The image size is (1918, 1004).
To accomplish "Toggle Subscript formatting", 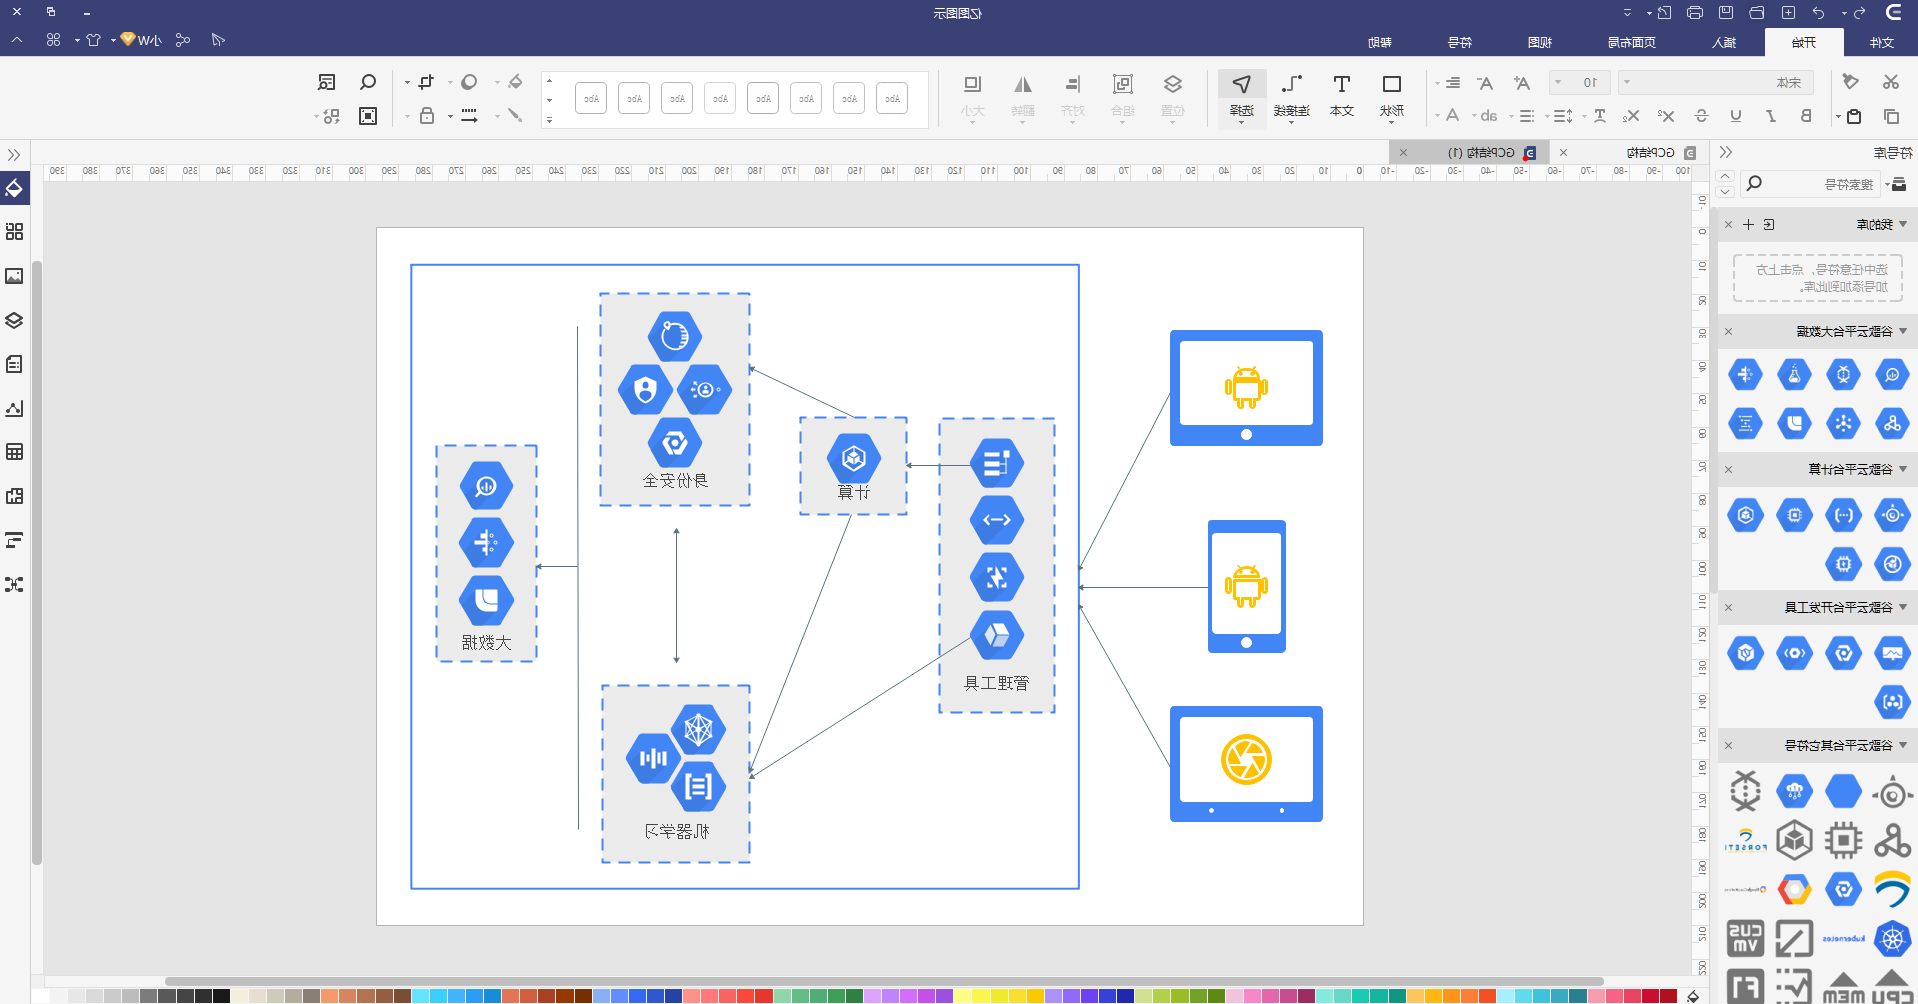I will click(x=1631, y=116).
